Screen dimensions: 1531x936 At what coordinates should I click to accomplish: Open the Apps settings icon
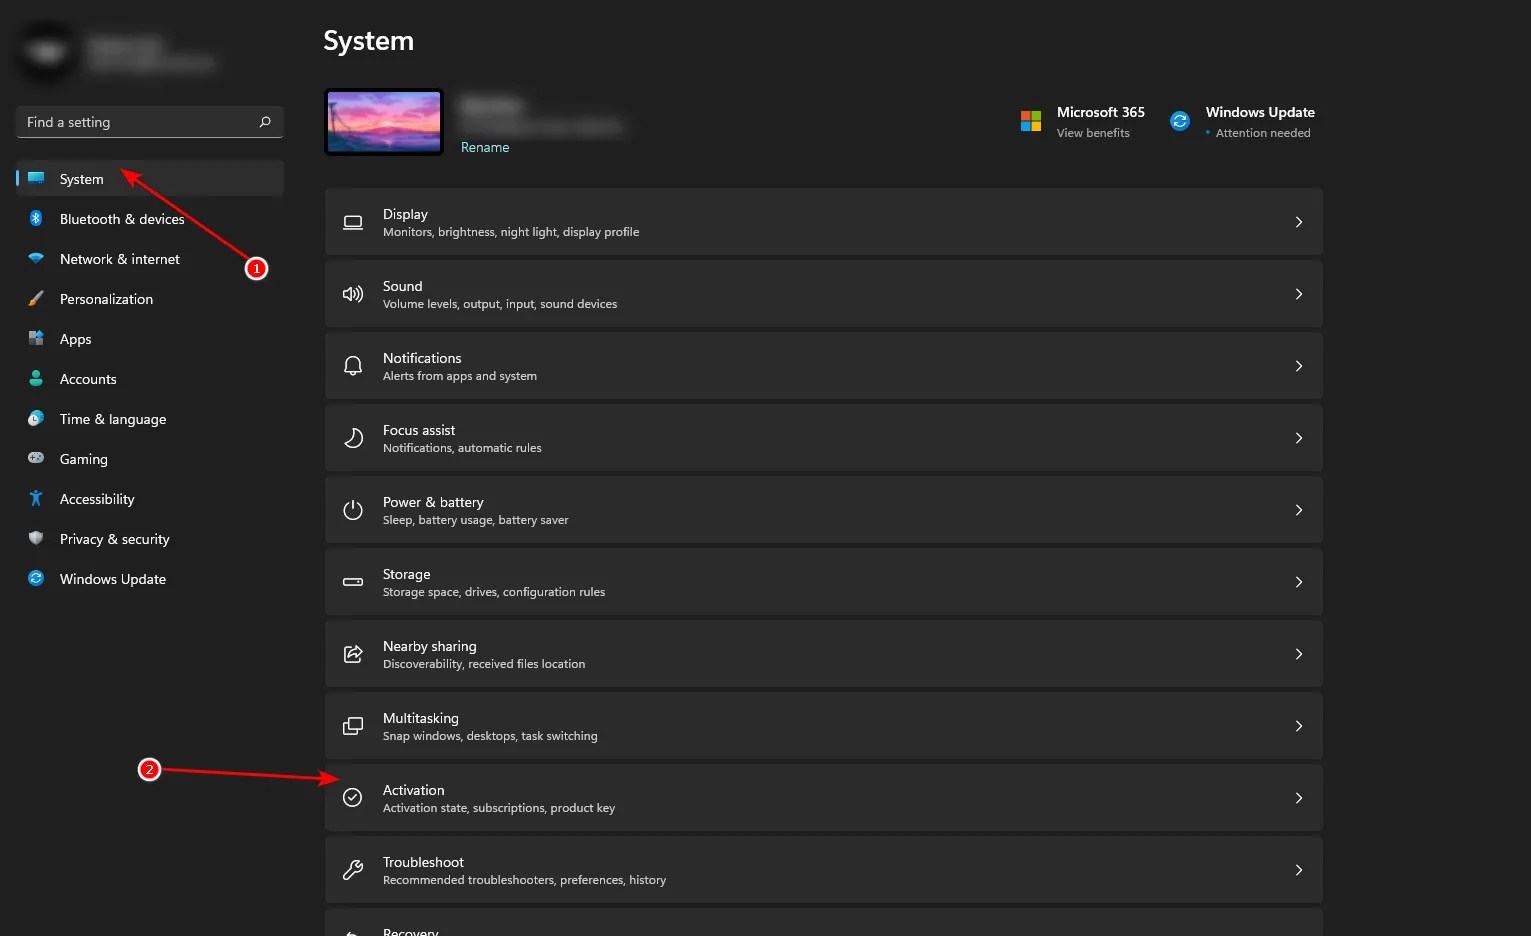(x=36, y=338)
